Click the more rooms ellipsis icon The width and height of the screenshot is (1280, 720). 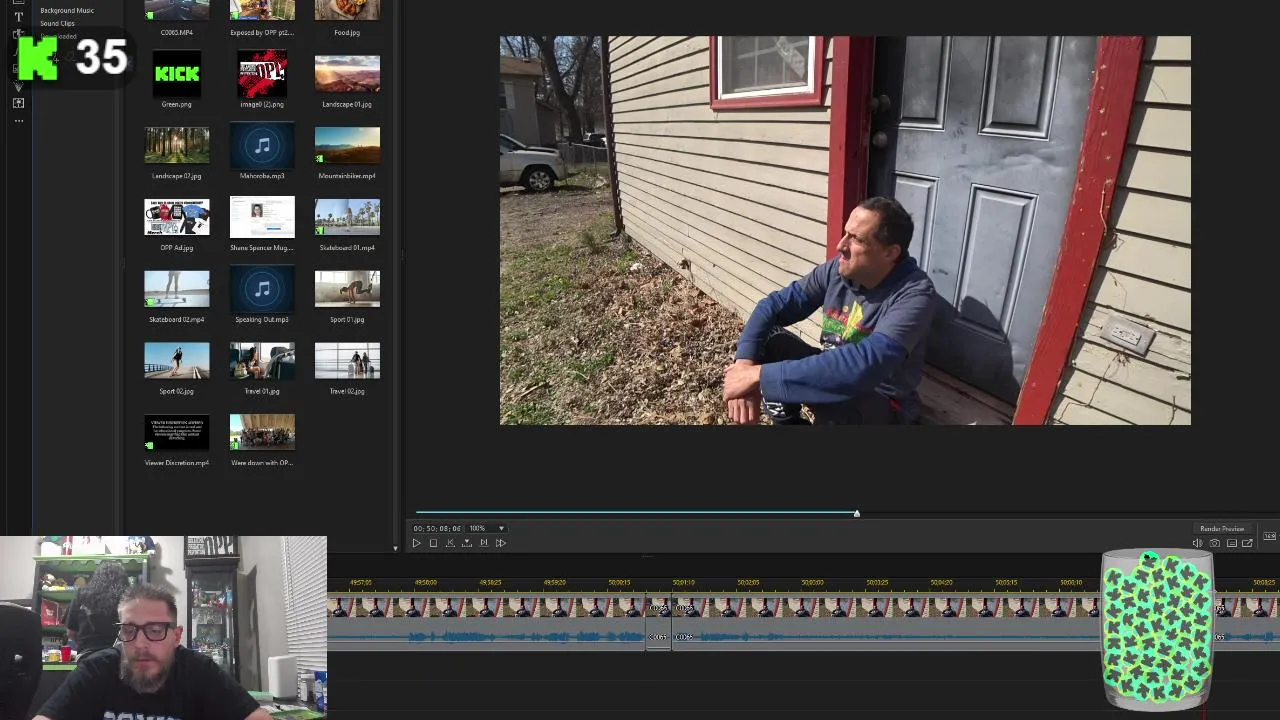pyautogui.click(x=18, y=121)
